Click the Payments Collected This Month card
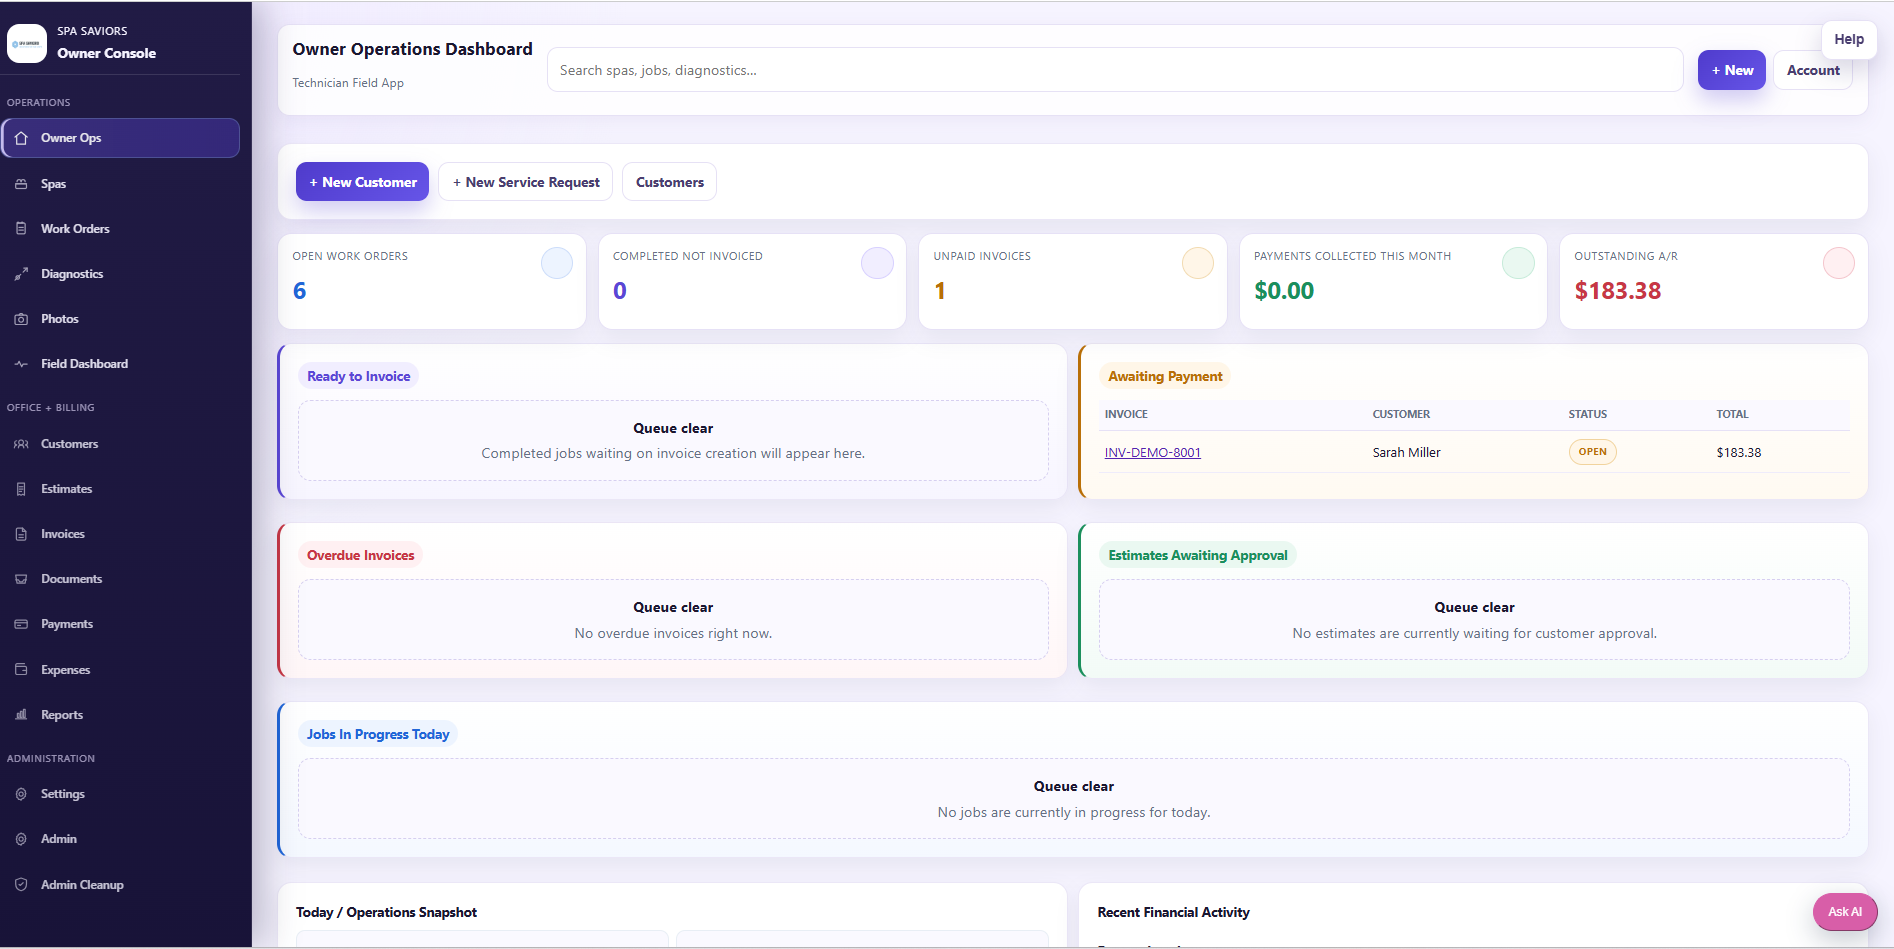This screenshot has width=1894, height=949. point(1393,282)
